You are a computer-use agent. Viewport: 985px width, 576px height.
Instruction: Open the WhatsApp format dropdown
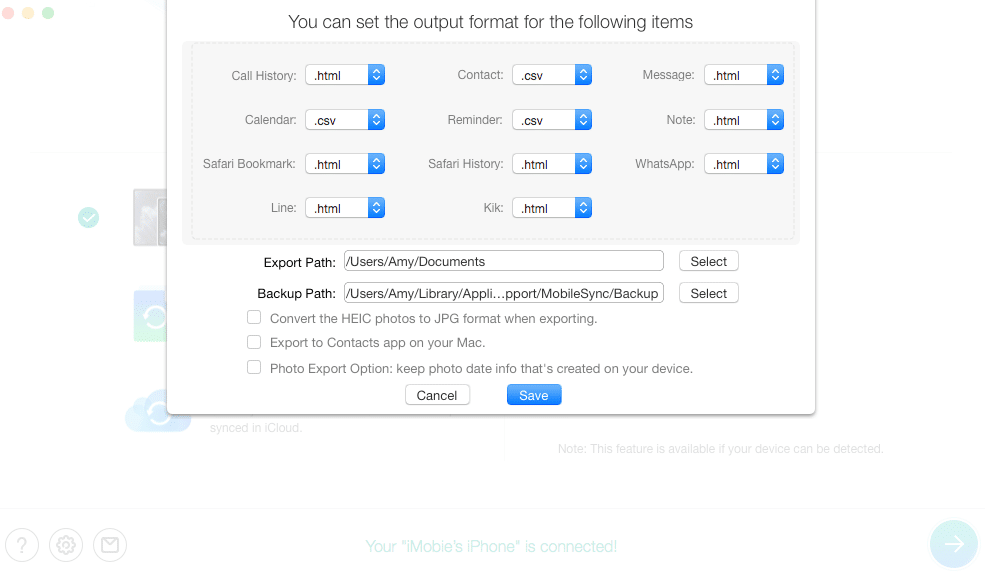tap(744, 164)
